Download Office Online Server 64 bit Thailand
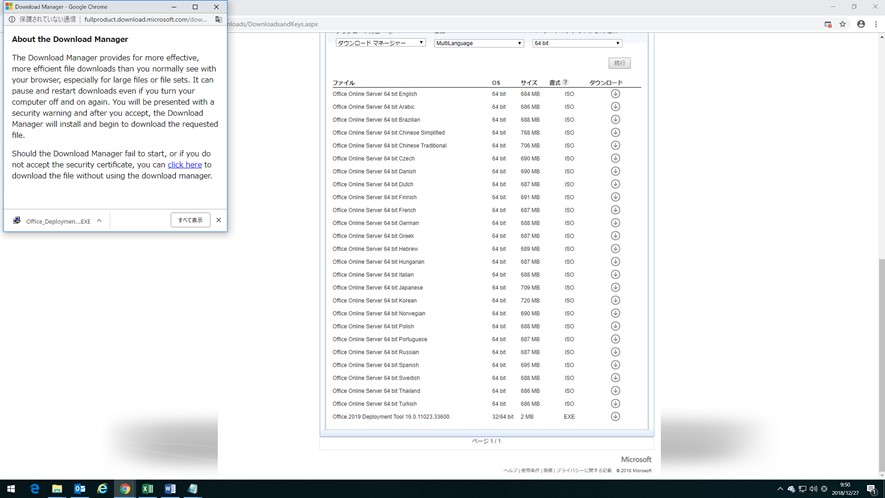This screenshot has height=498, width=885. tap(615, 391)
